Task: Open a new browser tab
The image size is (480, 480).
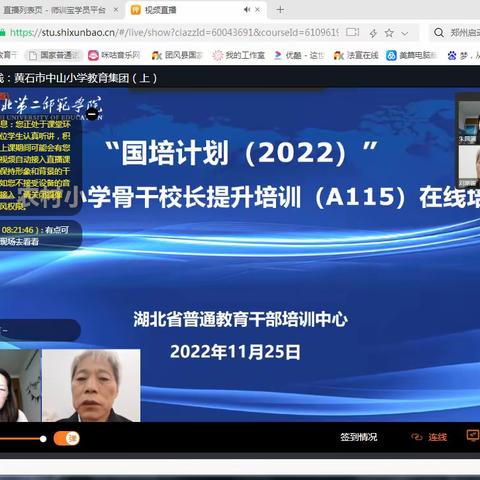Action: pyautogui.click(x=280, y=10)
